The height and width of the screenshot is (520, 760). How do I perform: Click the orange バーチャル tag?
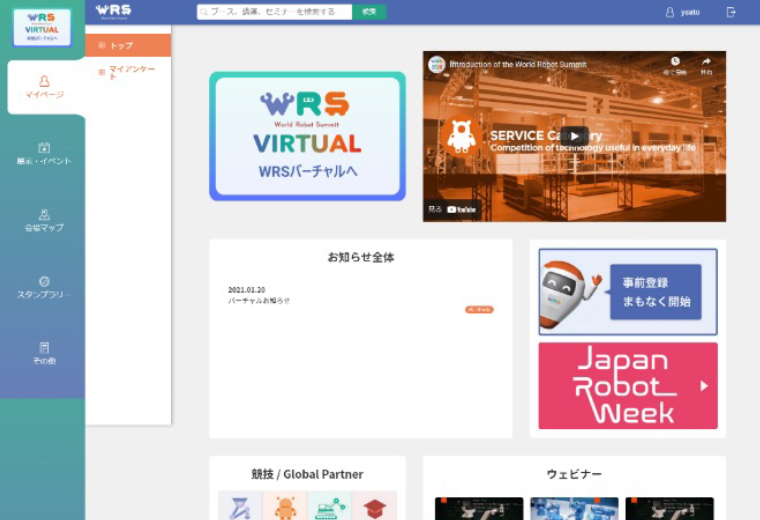pos(479,310)
